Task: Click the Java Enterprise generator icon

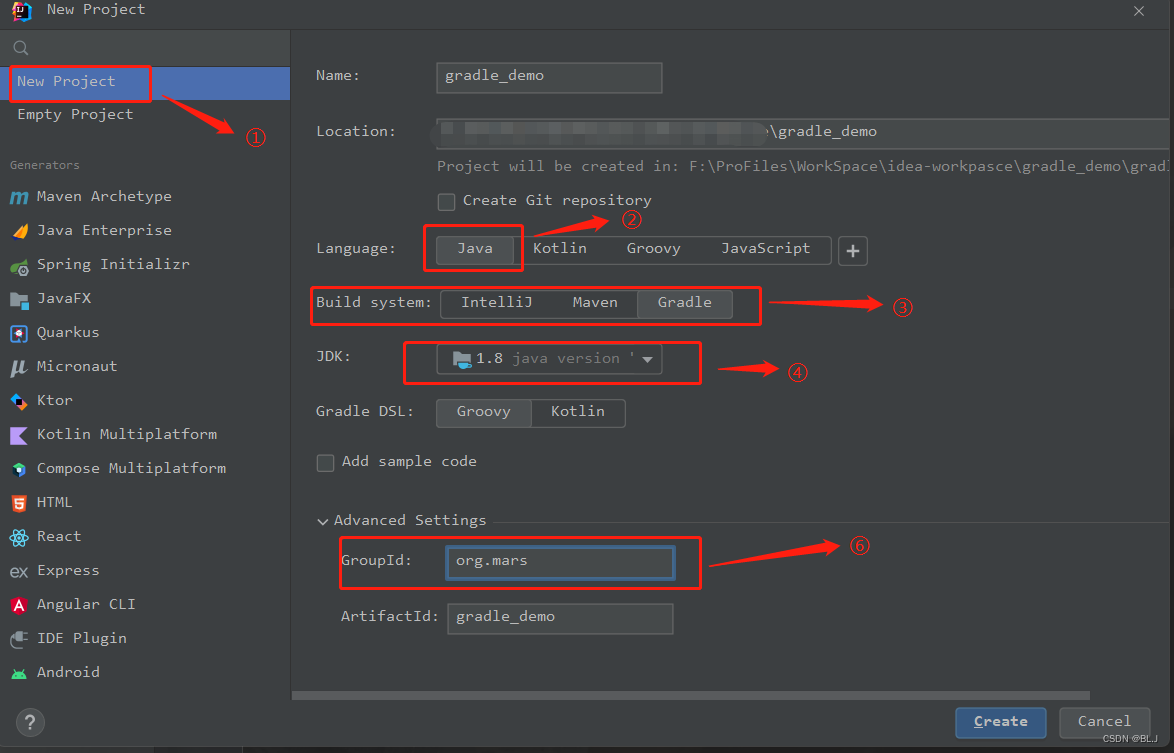Action: (x=19, y=231)
